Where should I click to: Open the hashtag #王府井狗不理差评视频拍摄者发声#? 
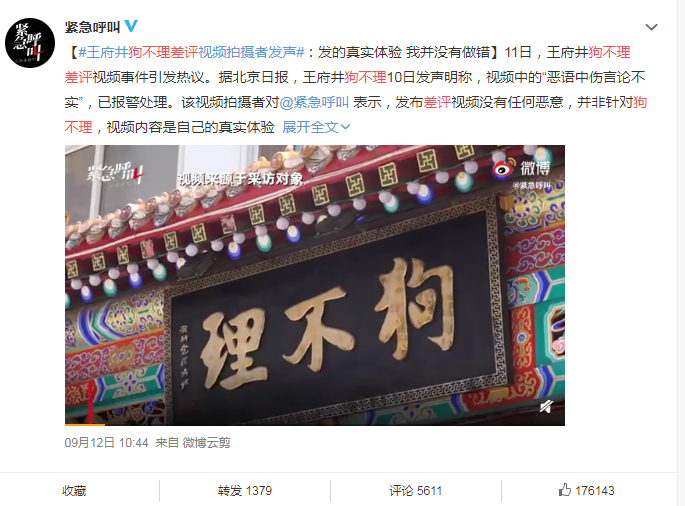pos(191,52)
